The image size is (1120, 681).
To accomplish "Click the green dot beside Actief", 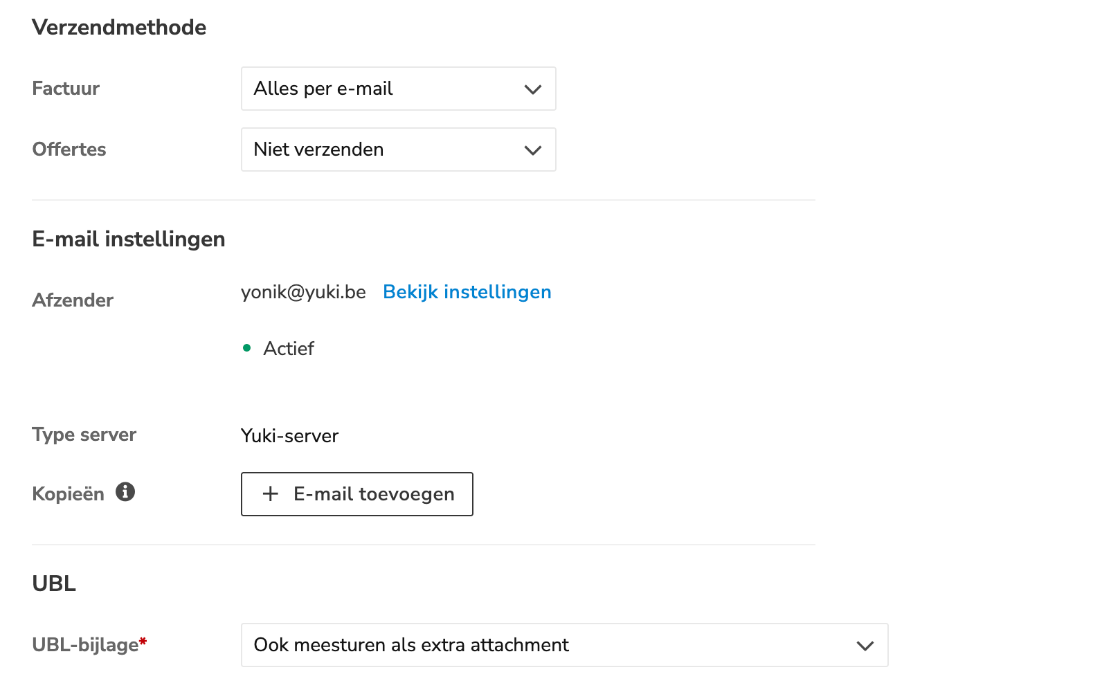I will (246, 348).
